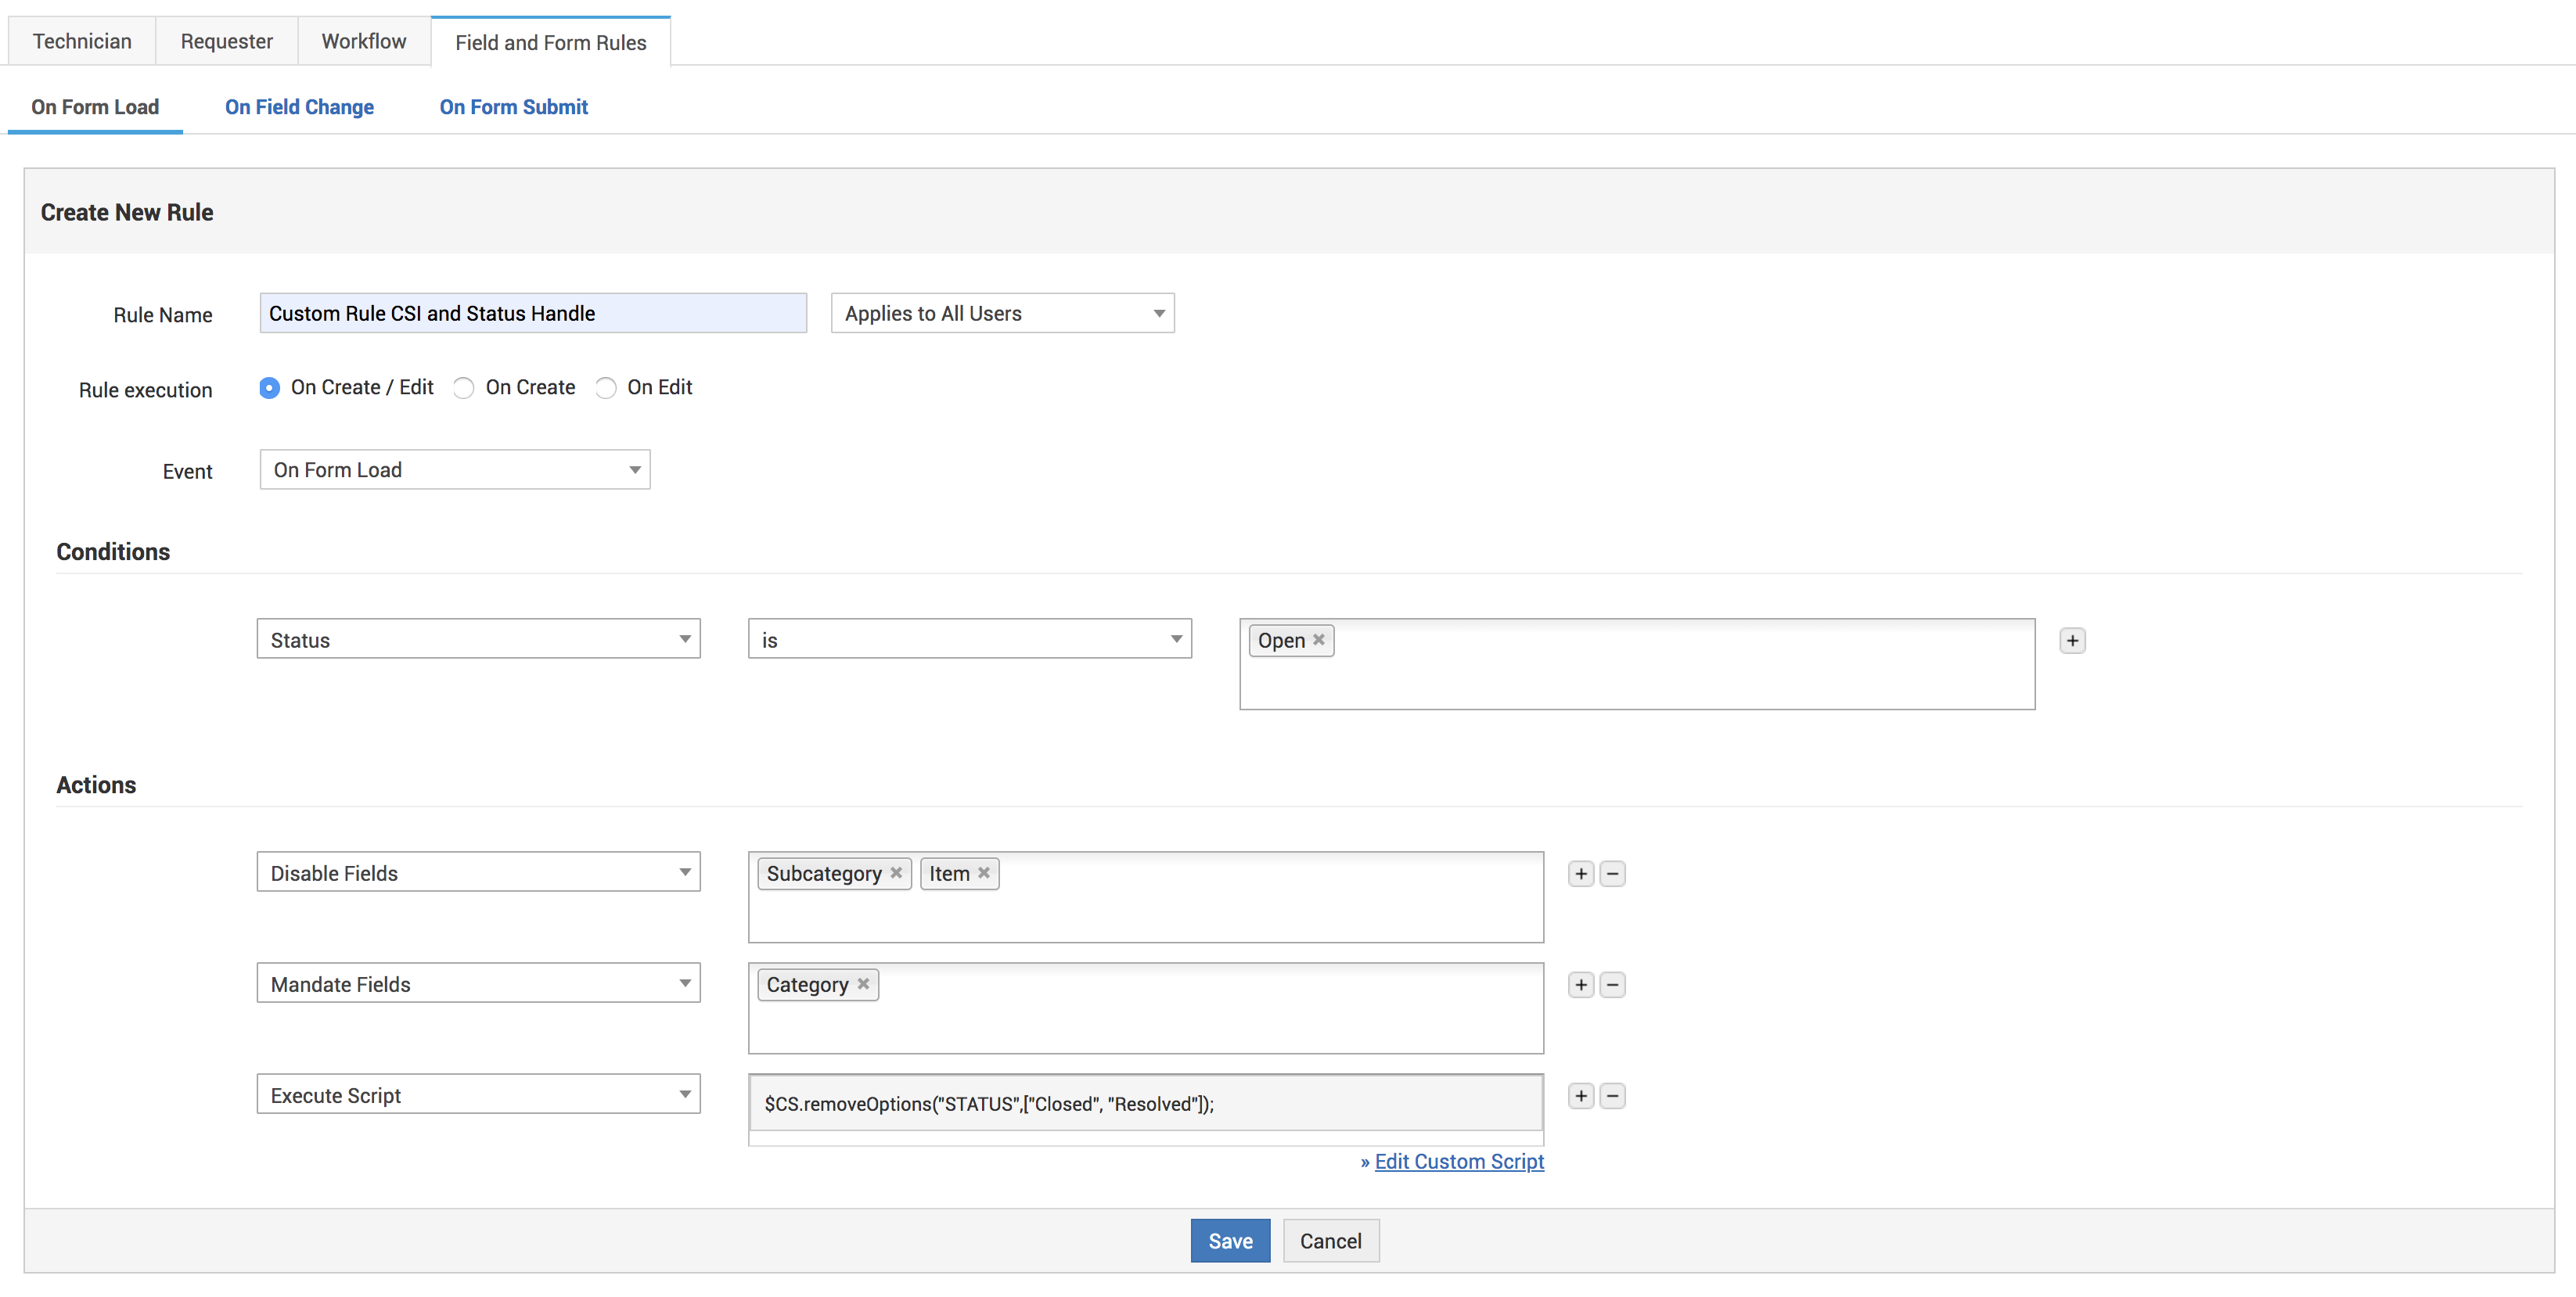This screenshot has height=1297, width=2576.
Task: Go to On Field Change tab
Action: pos(299,107)
